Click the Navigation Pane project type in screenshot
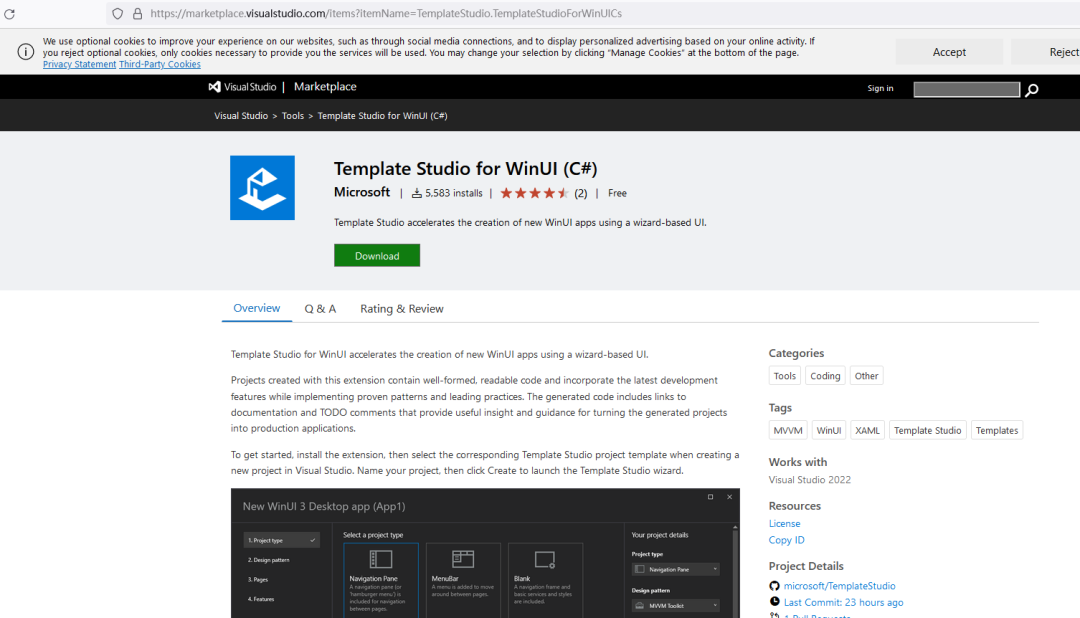 pyautogui.click(x=381, y=580)
